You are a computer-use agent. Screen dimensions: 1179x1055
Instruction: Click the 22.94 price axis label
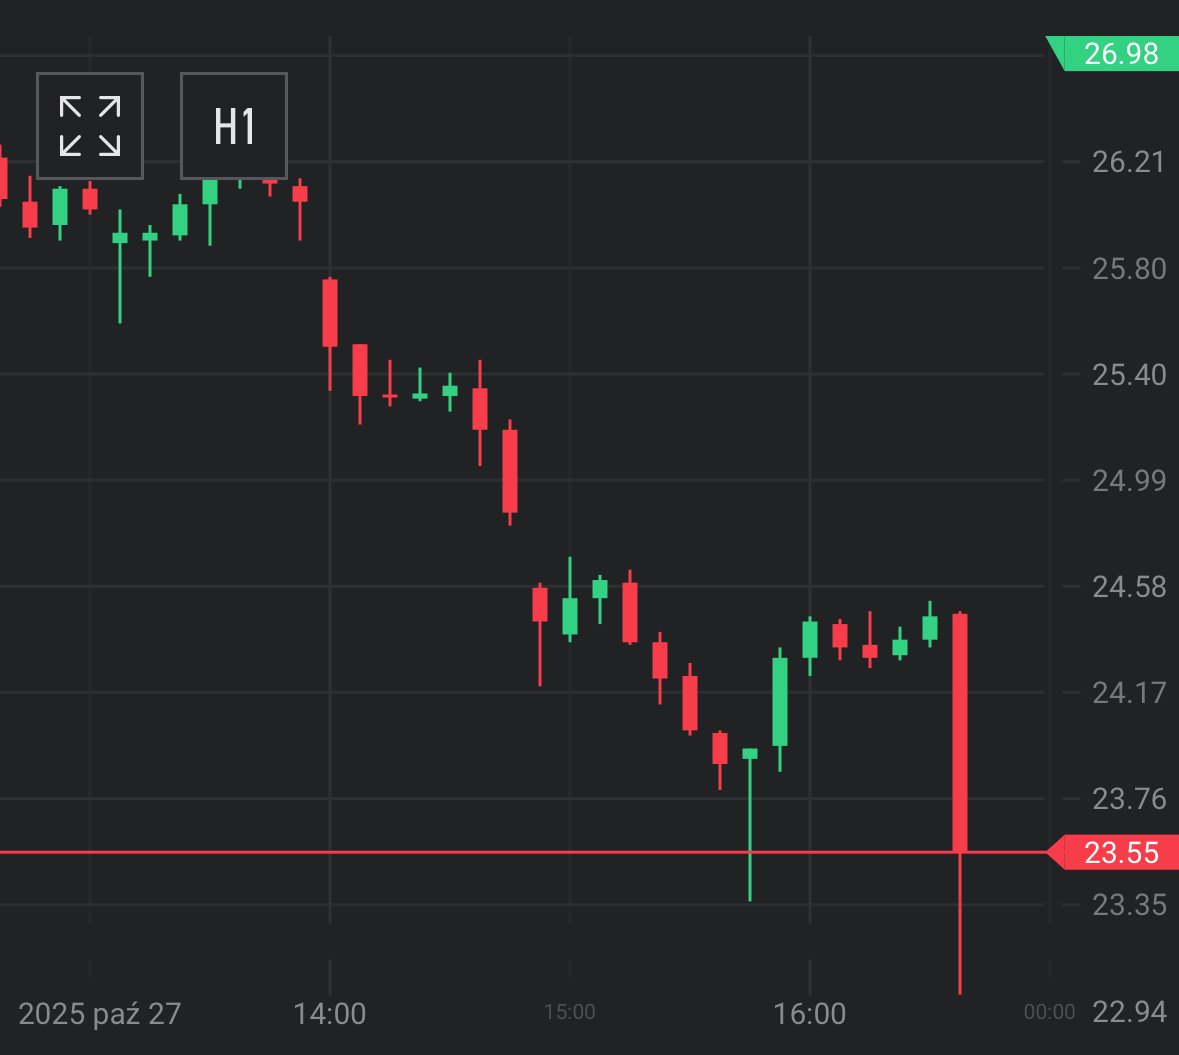(1129, 1012)
